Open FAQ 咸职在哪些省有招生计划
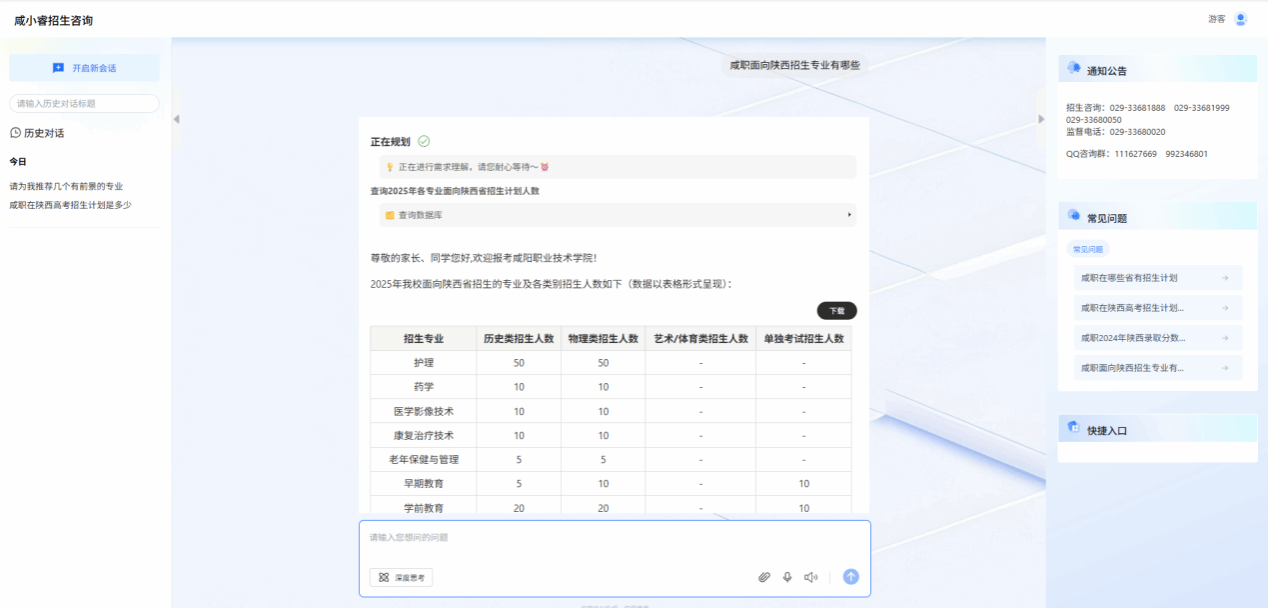 click(1158, 278)
